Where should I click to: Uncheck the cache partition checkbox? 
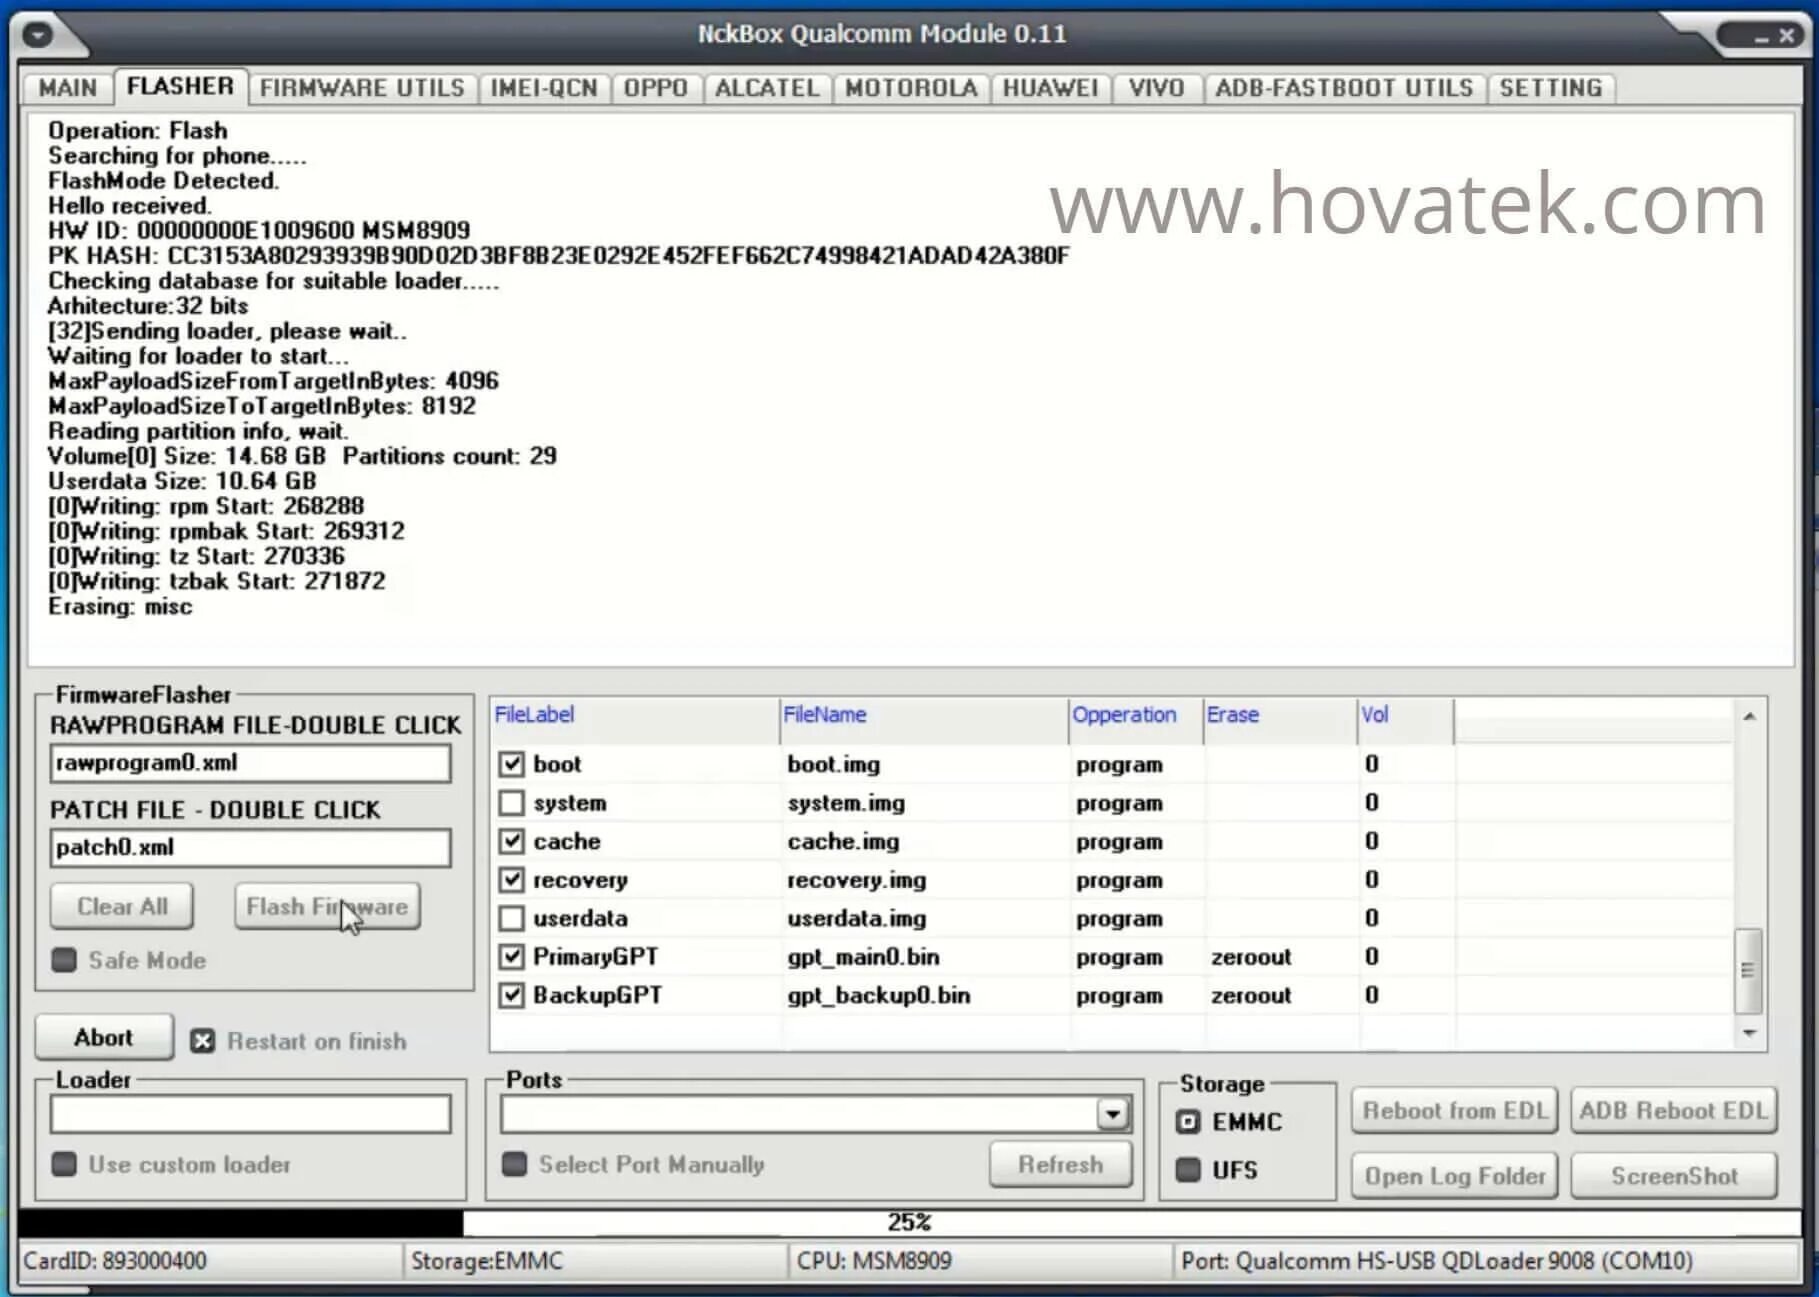click(511, 841)
